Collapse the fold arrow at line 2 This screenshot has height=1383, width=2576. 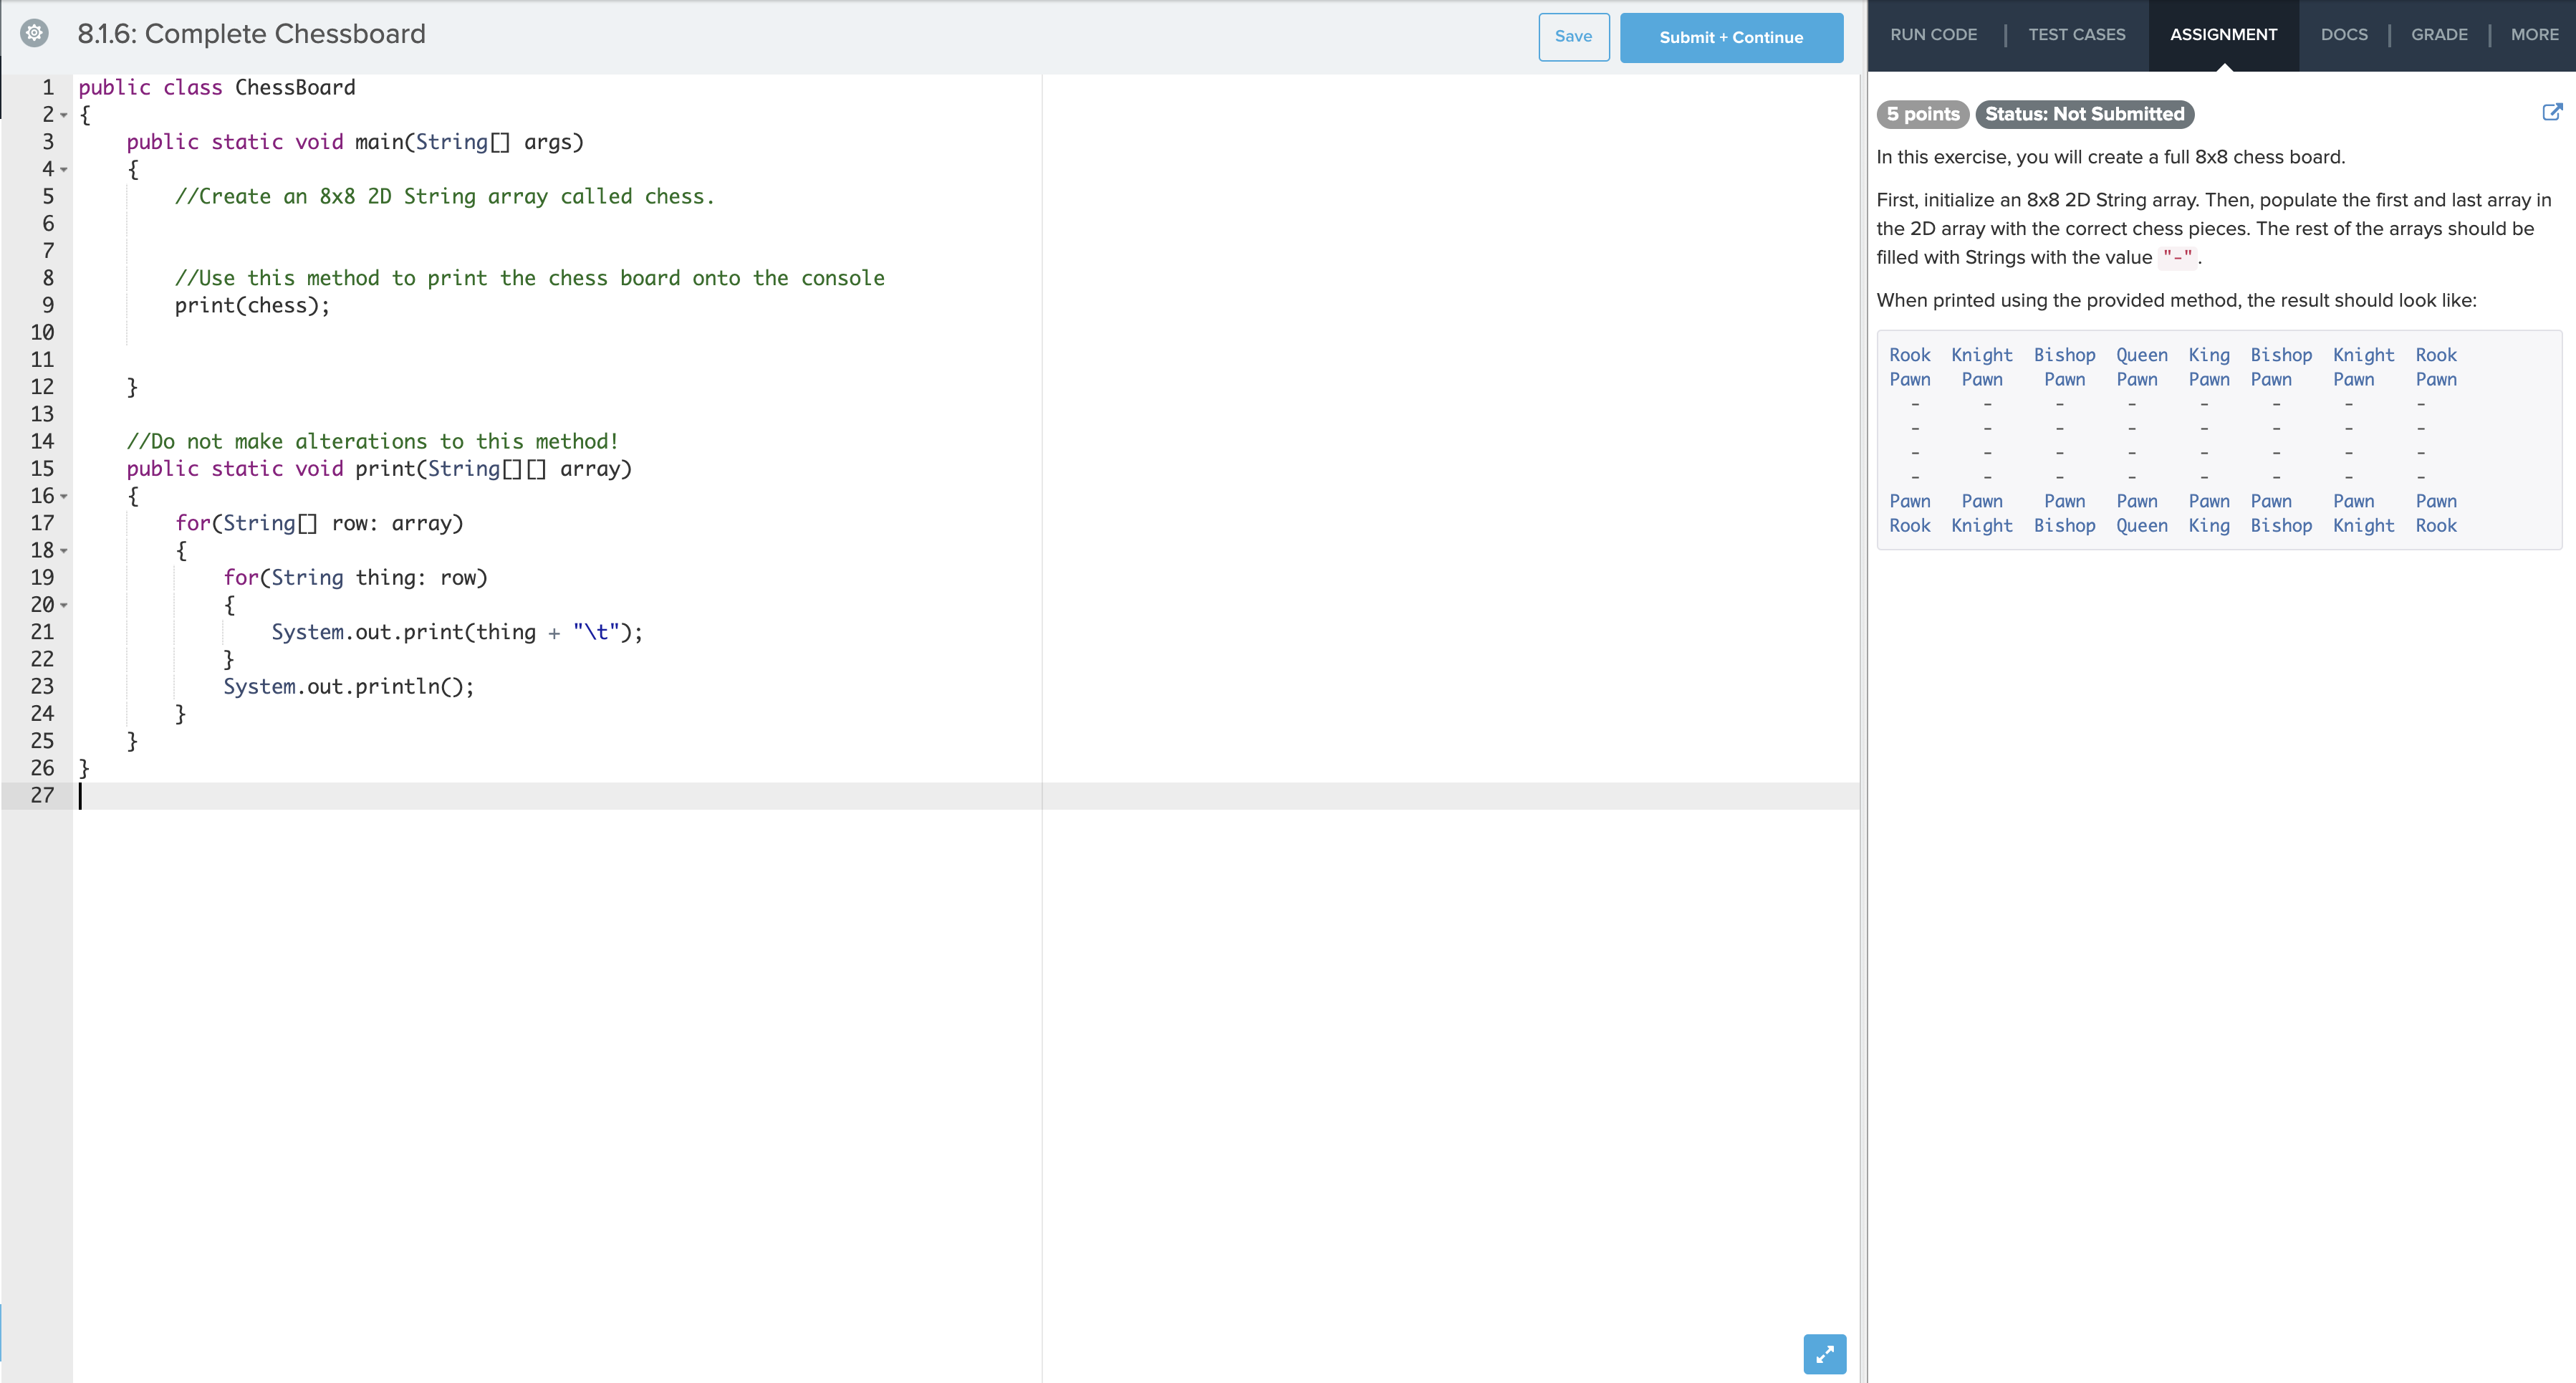(x=64, y=116)
